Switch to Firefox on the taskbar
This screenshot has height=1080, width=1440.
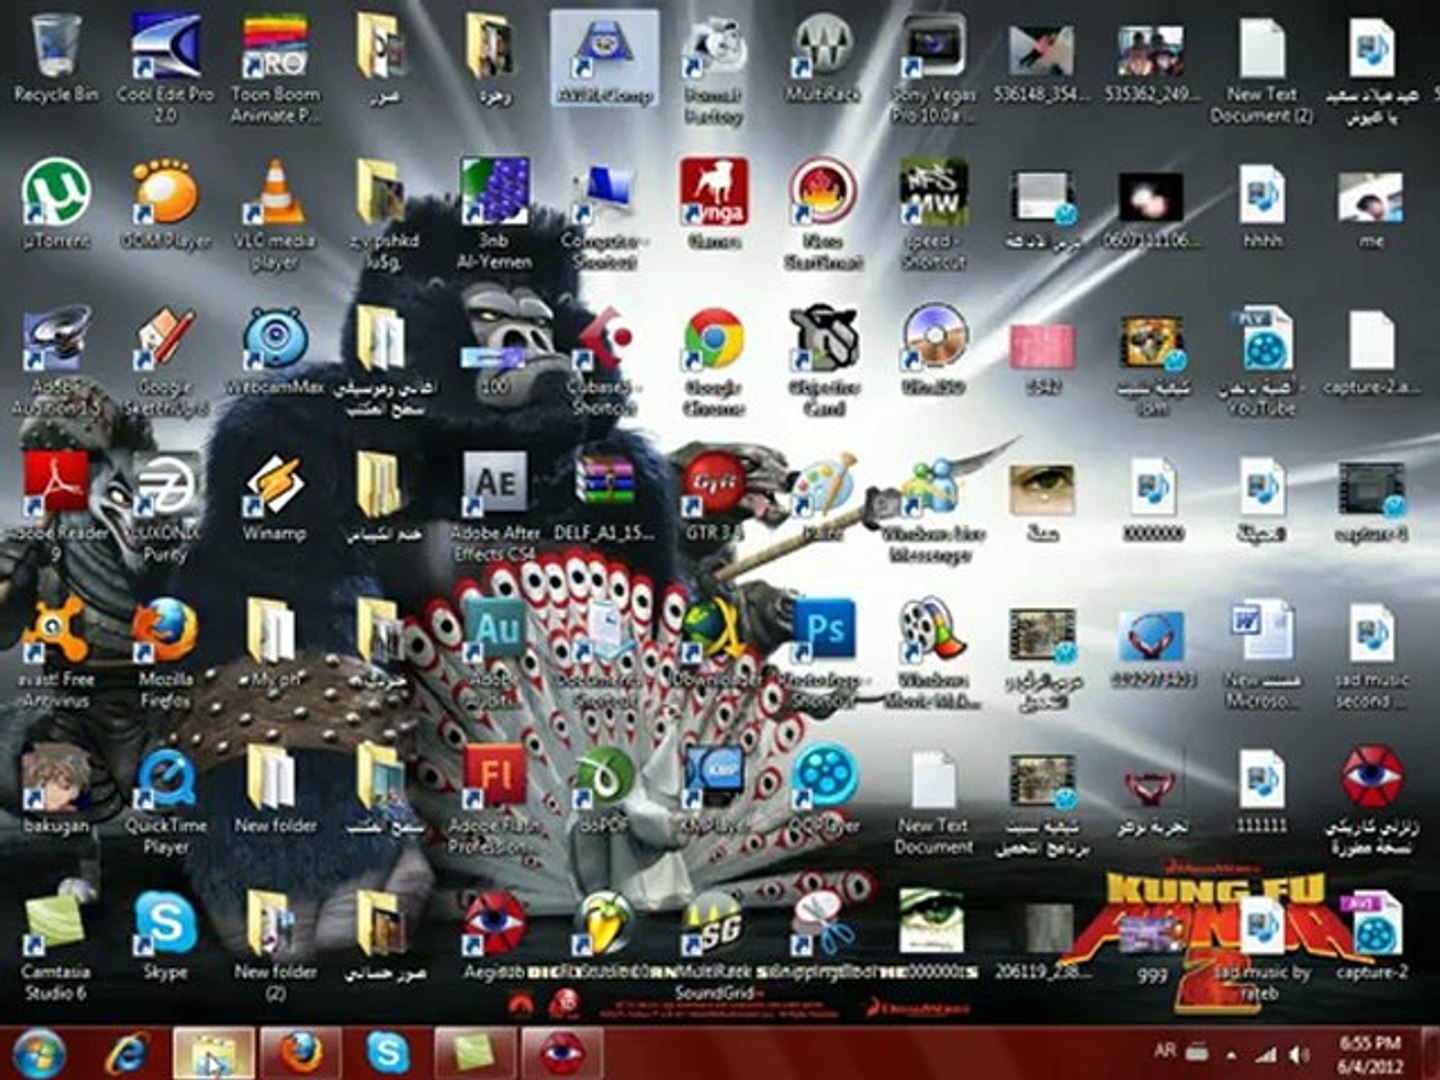[300, 1052]
